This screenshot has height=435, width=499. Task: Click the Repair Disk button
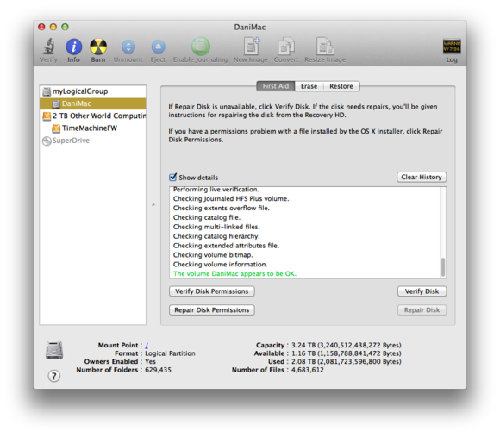coord(422,310)
